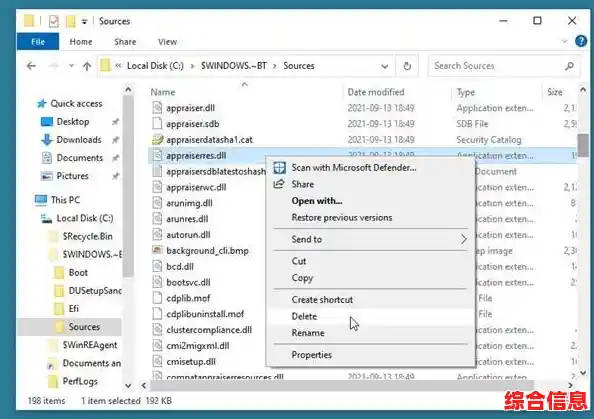Click the appraiserdatasha1.cat file icon

(157, 140)
